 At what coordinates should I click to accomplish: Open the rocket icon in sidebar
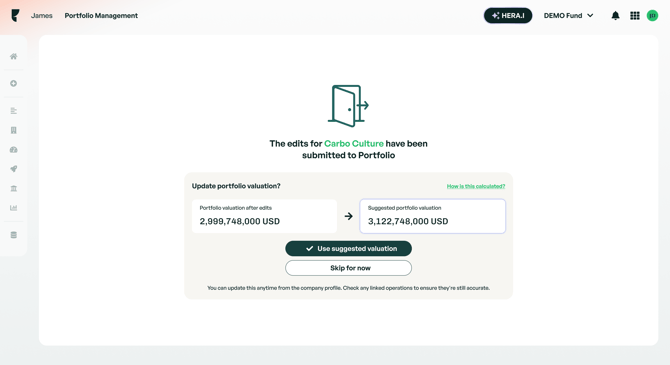click(x=14, y=169)
